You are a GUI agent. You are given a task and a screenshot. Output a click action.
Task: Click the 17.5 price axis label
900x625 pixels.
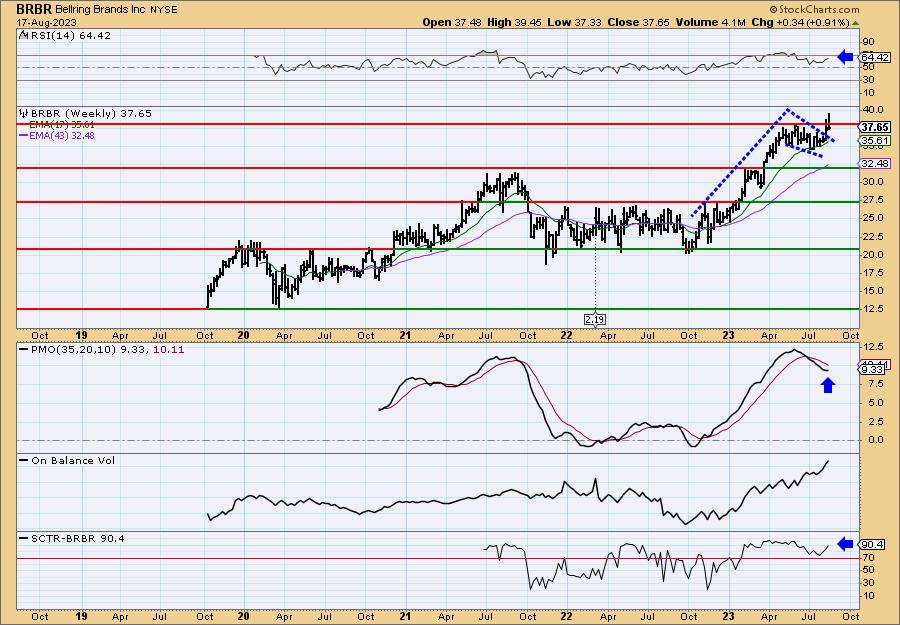point(872,273)
